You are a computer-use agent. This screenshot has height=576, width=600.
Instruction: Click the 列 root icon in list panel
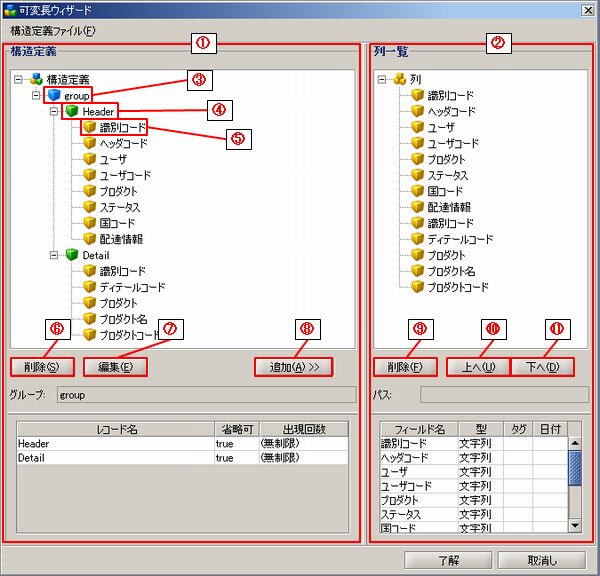400,79
